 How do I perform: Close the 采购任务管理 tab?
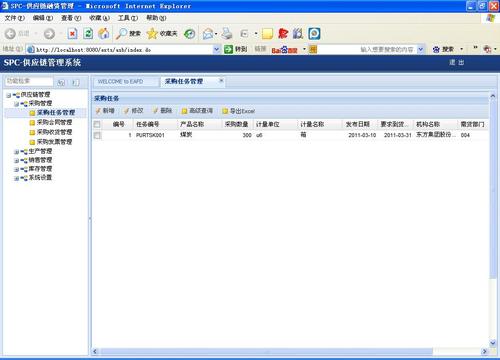pyautogui.click(x=221, y=81)
